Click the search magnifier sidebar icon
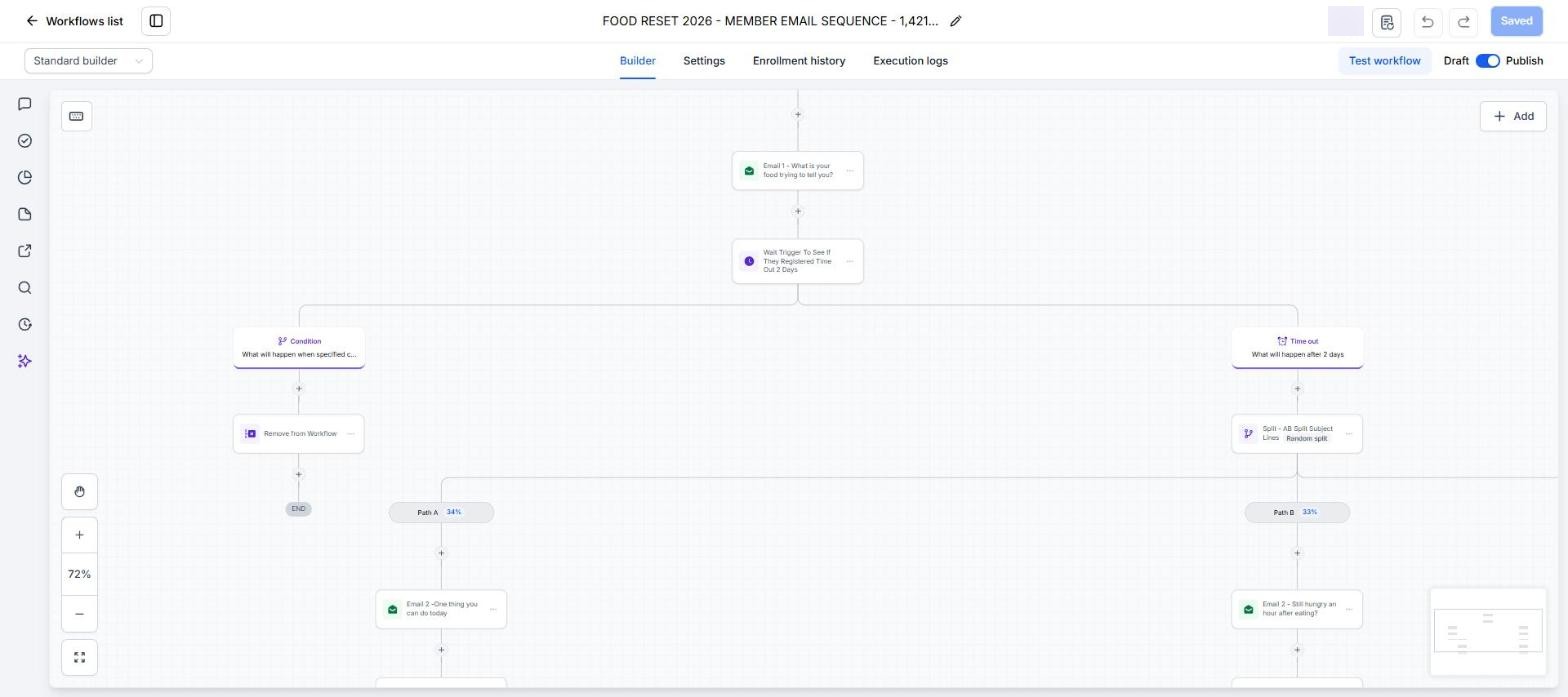This screenshot has height=697, width=1568. coord(25,288)
